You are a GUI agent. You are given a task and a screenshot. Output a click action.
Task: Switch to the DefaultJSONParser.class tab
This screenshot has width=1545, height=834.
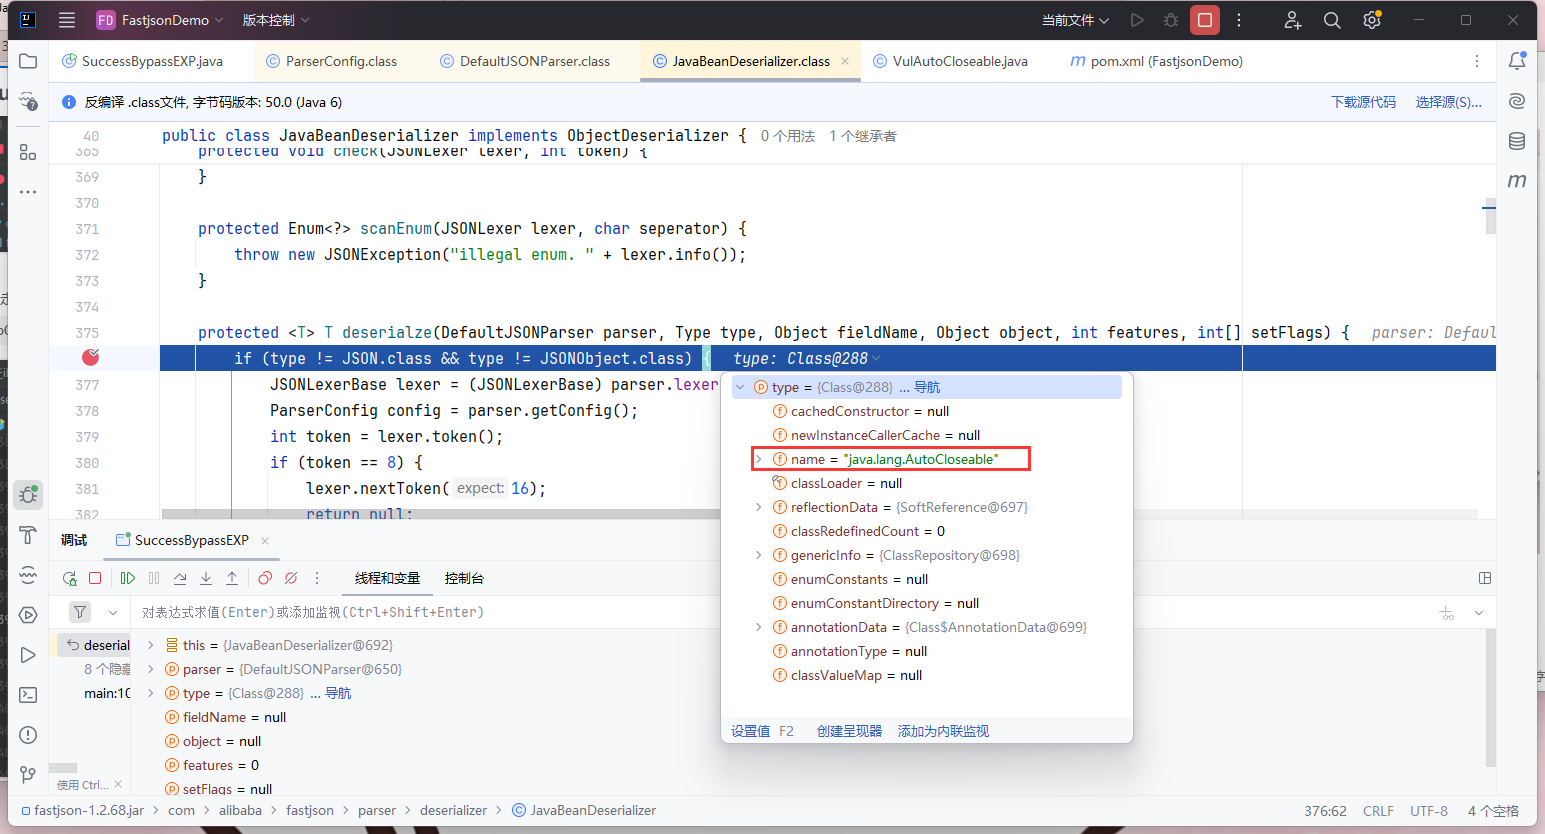534,61
